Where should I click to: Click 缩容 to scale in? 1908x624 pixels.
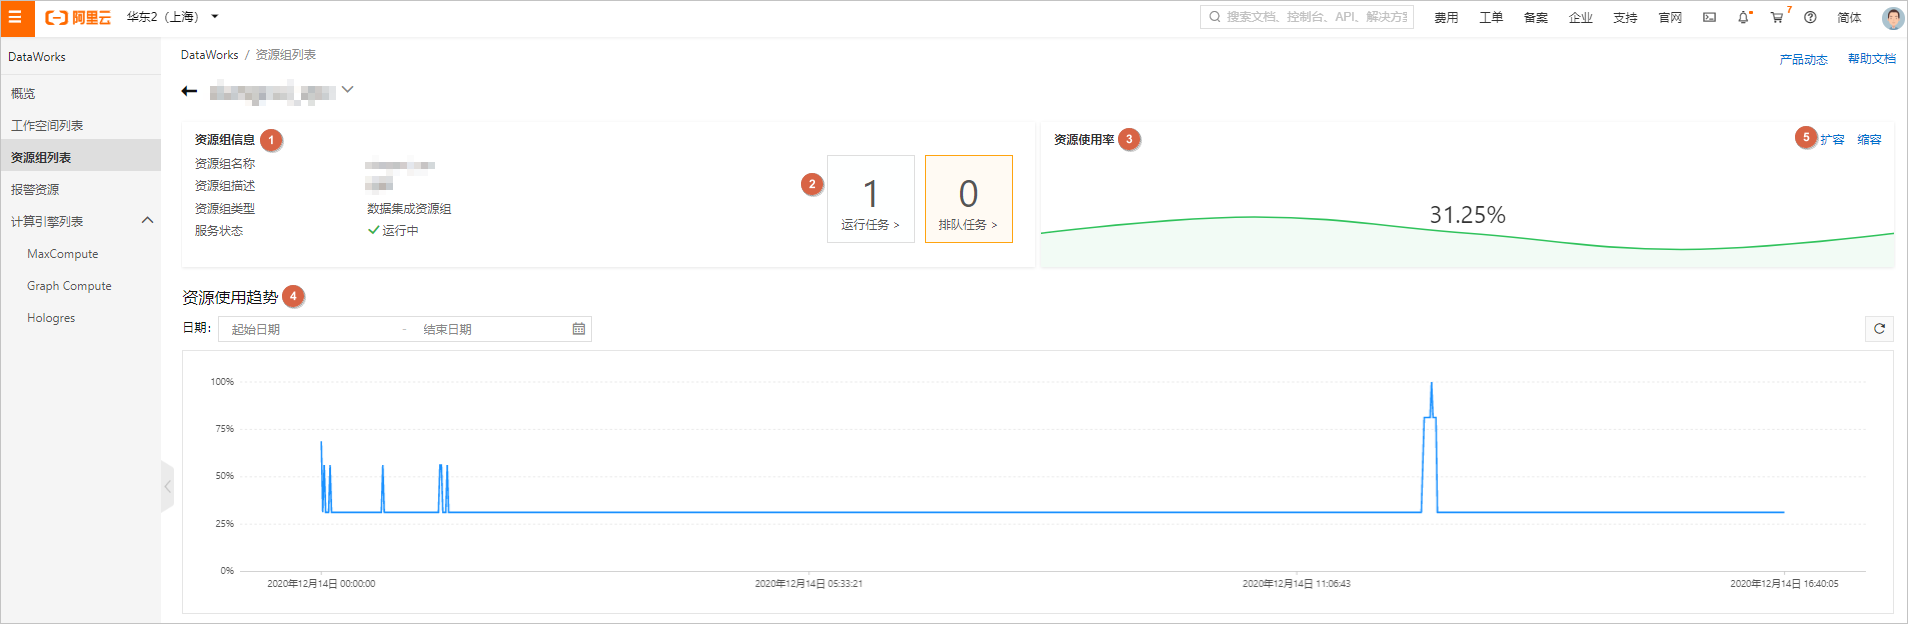(1869, 140)
